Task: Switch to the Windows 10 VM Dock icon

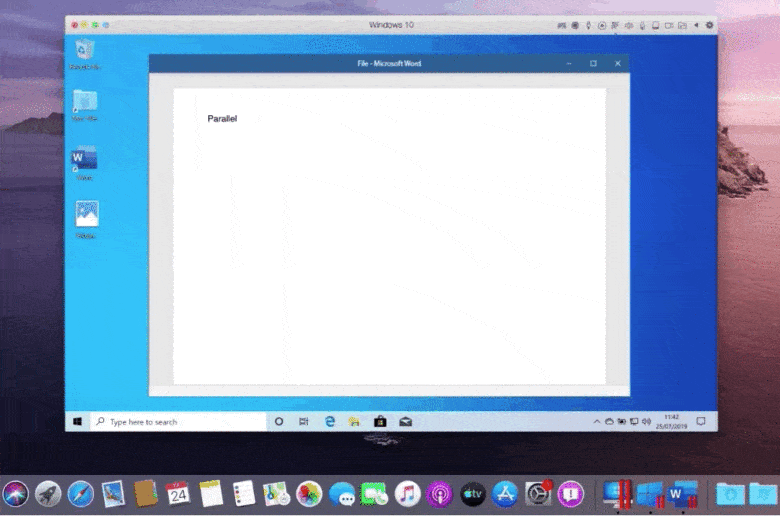Action: coord(650,494)
